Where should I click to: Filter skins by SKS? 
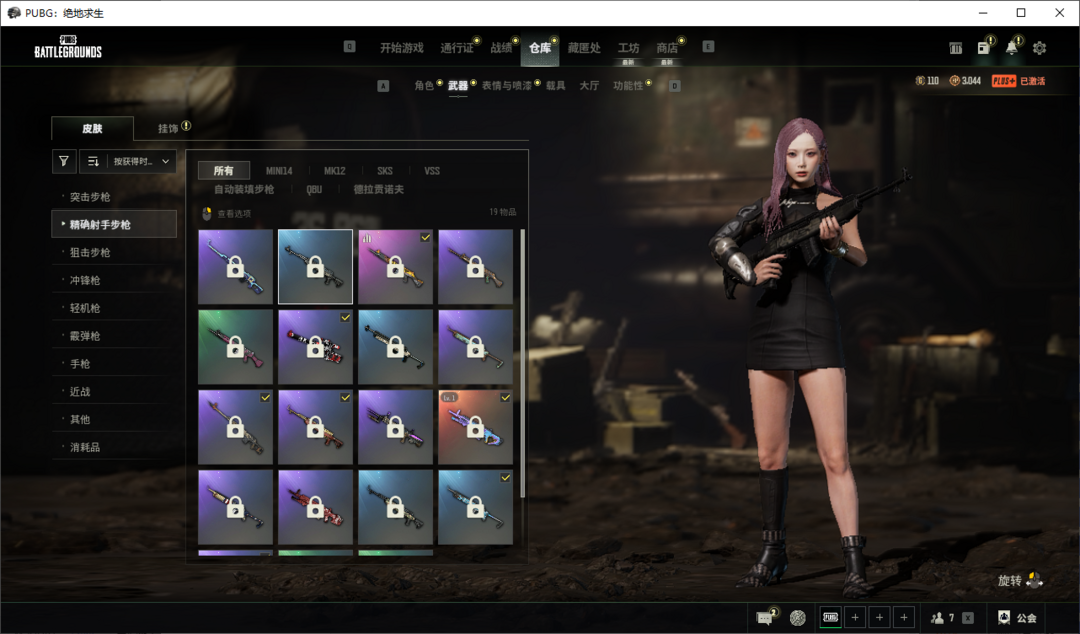(x=385, y=171)
